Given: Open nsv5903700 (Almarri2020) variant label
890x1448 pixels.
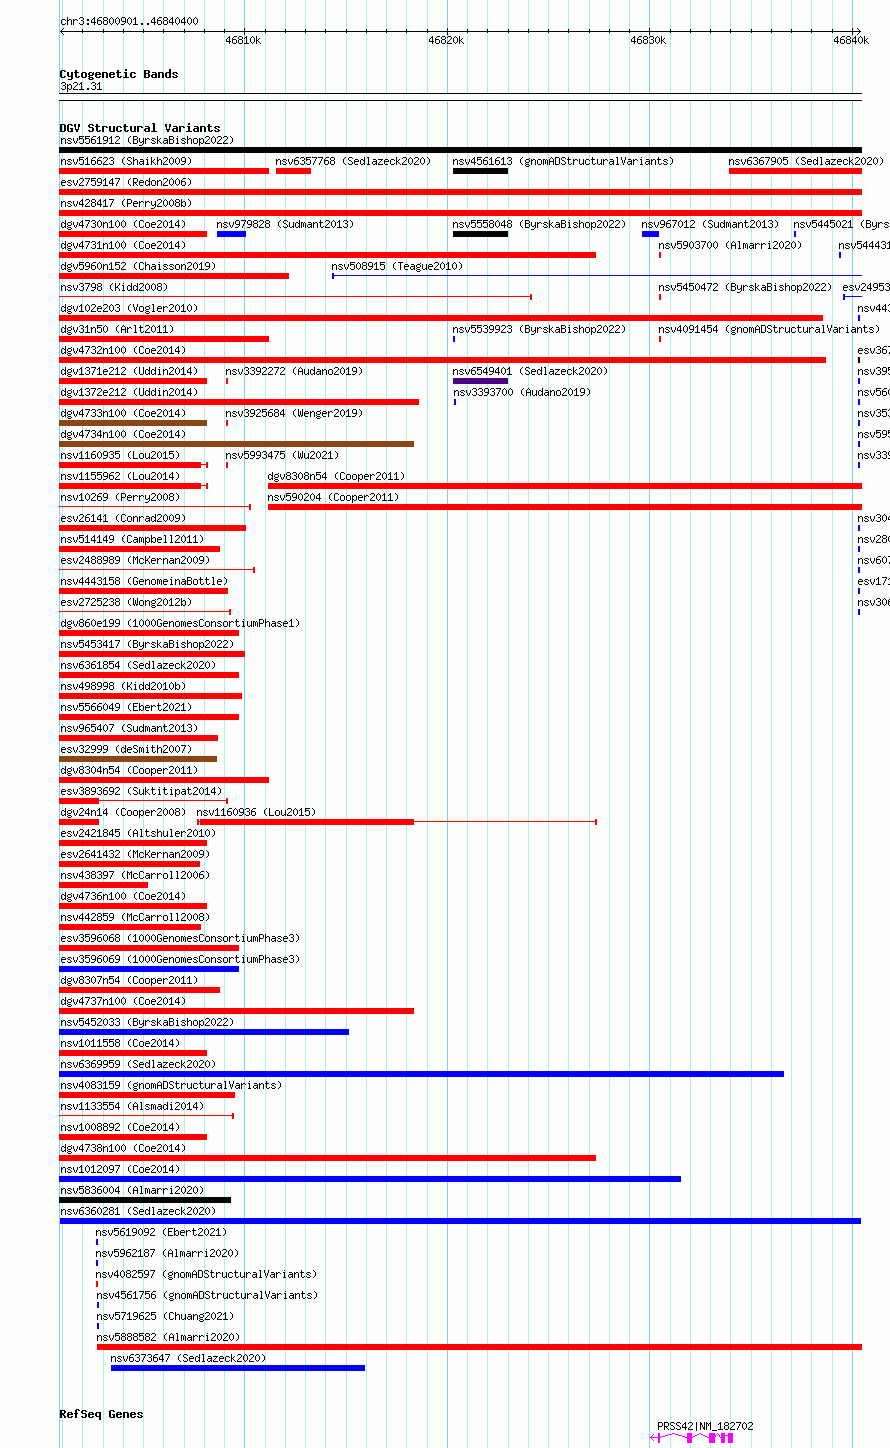Looking at the screenshot, I should [x=730, y=245].
